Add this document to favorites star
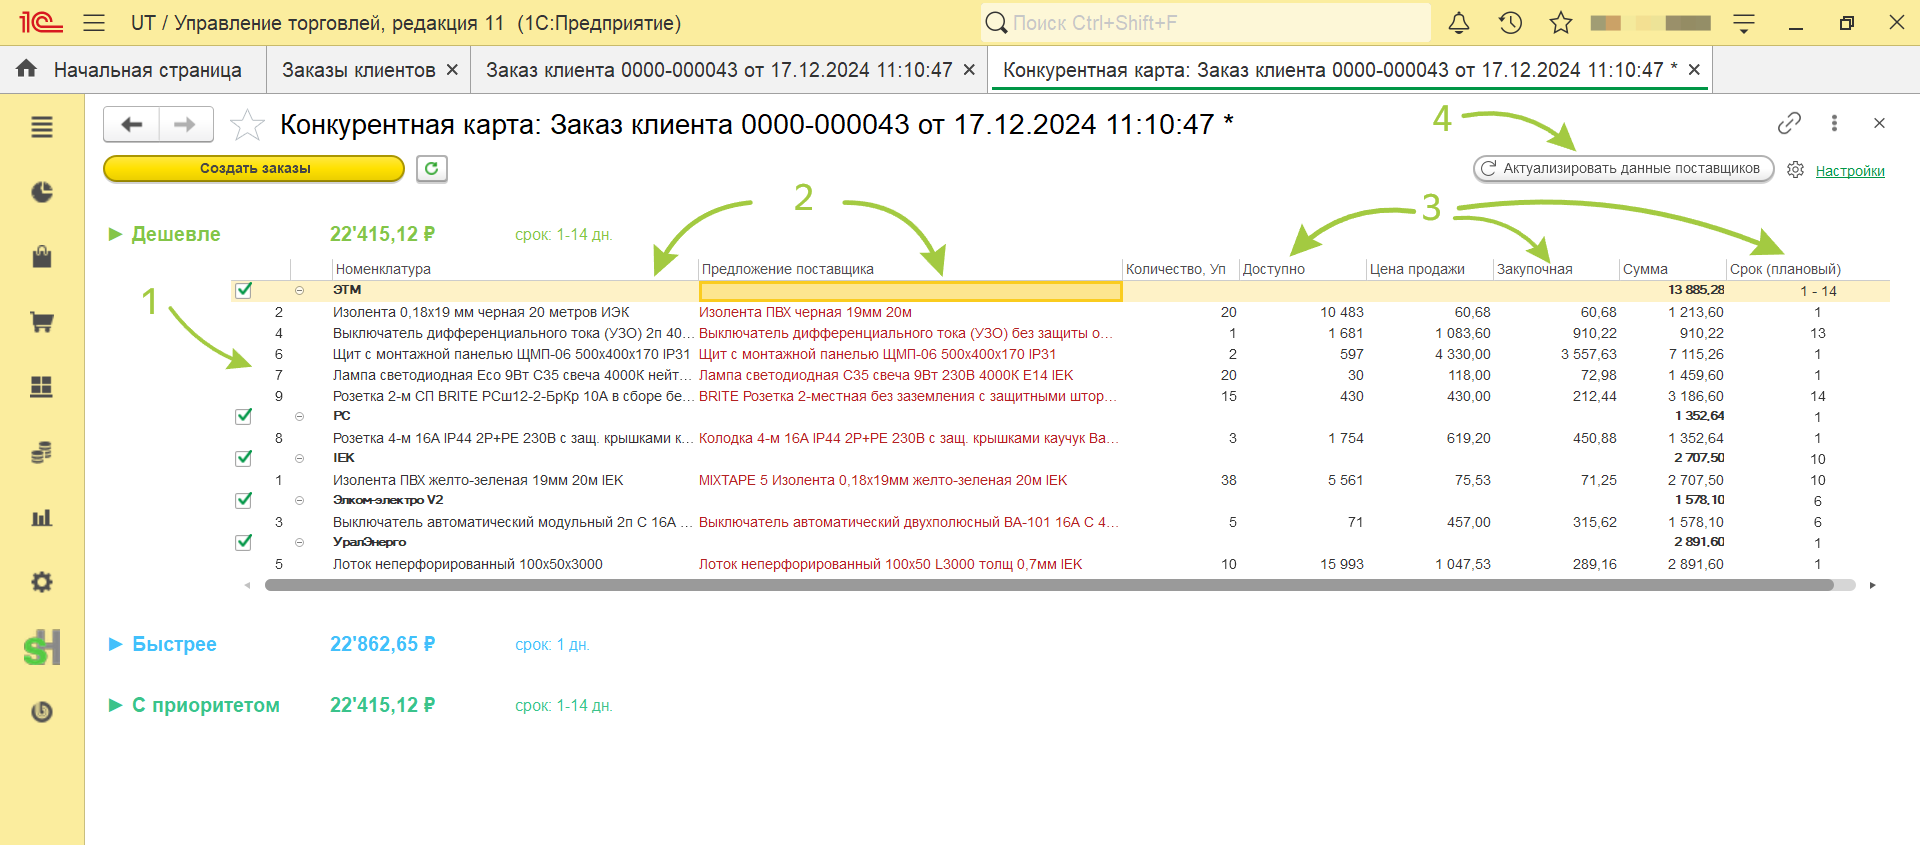The height and width of the screenshot is (845, 1920). pyautogui.click(x=247, y=125)
